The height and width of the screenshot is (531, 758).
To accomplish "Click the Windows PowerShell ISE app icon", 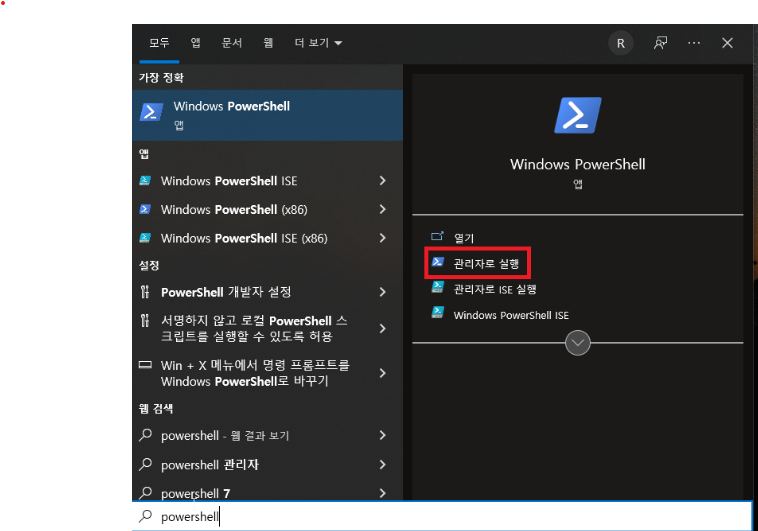I will pyautogui.click(x=145, y=180).
